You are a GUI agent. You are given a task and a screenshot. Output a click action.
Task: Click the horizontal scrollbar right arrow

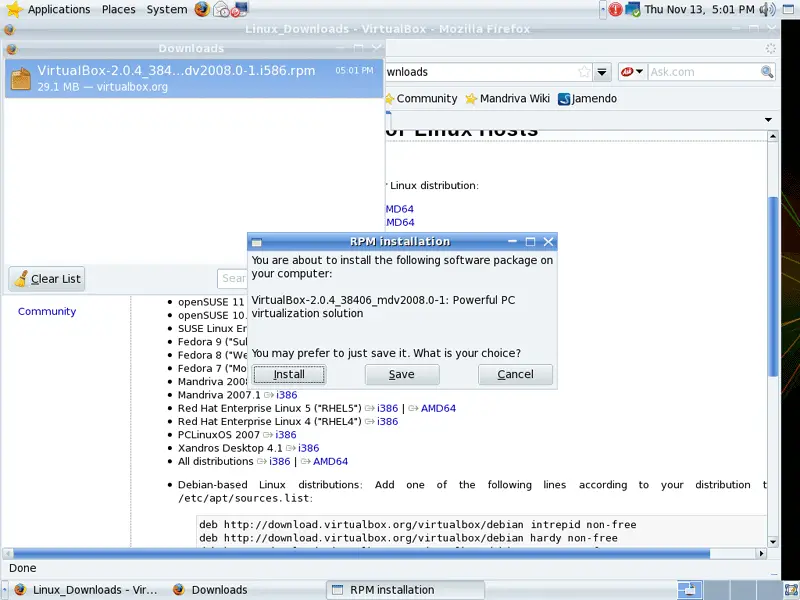(762, 554)
